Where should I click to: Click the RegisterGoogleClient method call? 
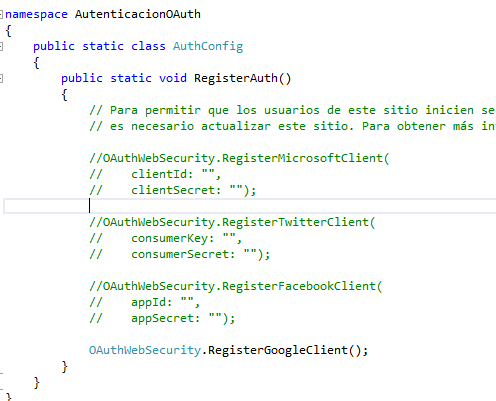278,350
